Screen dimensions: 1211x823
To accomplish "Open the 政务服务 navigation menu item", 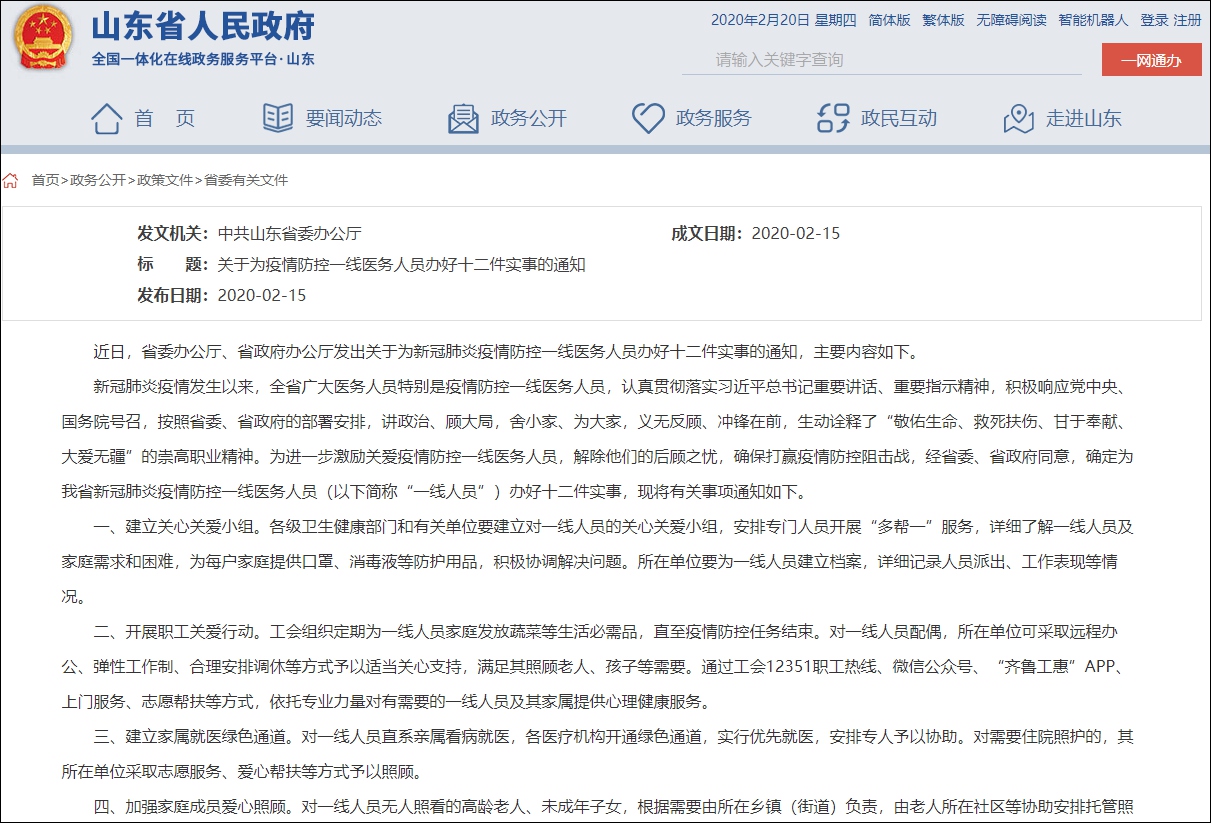I will (x=714, y=118).
